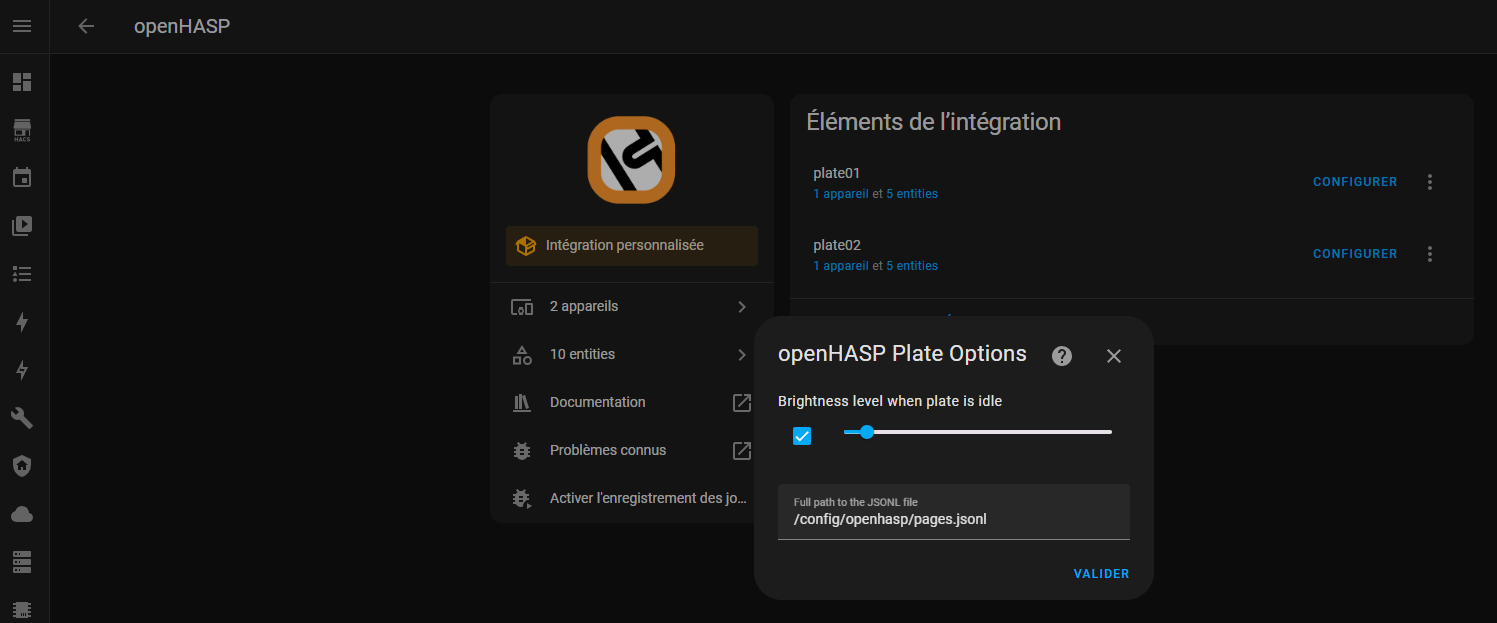Open the cloud sidebar icon

pos(22,514)
